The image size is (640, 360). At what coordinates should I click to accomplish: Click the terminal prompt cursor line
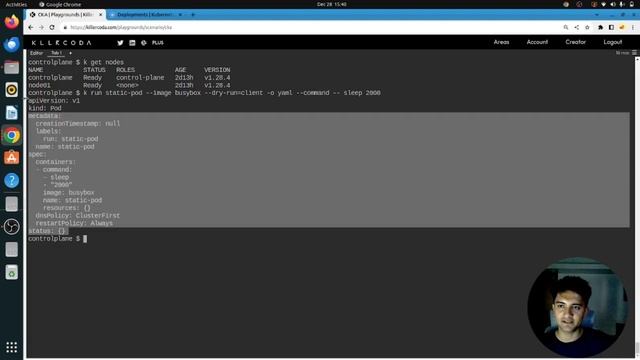(57, 239)
